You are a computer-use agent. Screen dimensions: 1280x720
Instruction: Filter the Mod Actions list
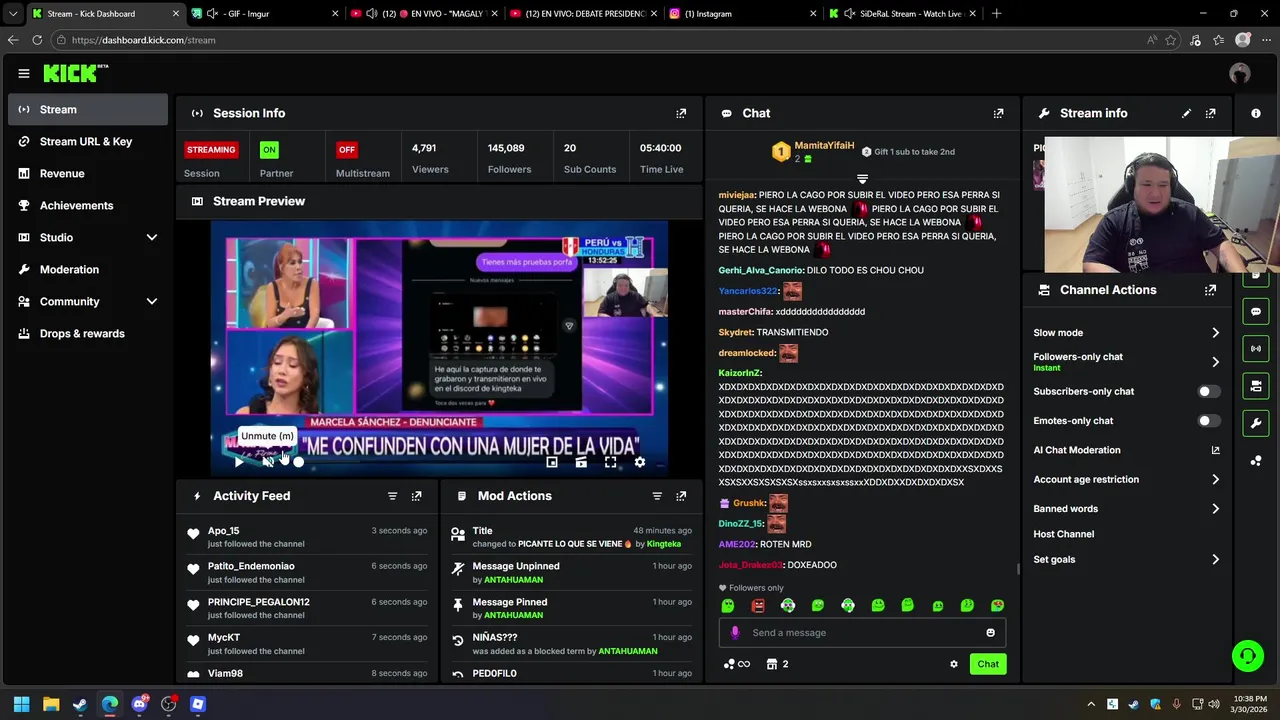[657, 496]
